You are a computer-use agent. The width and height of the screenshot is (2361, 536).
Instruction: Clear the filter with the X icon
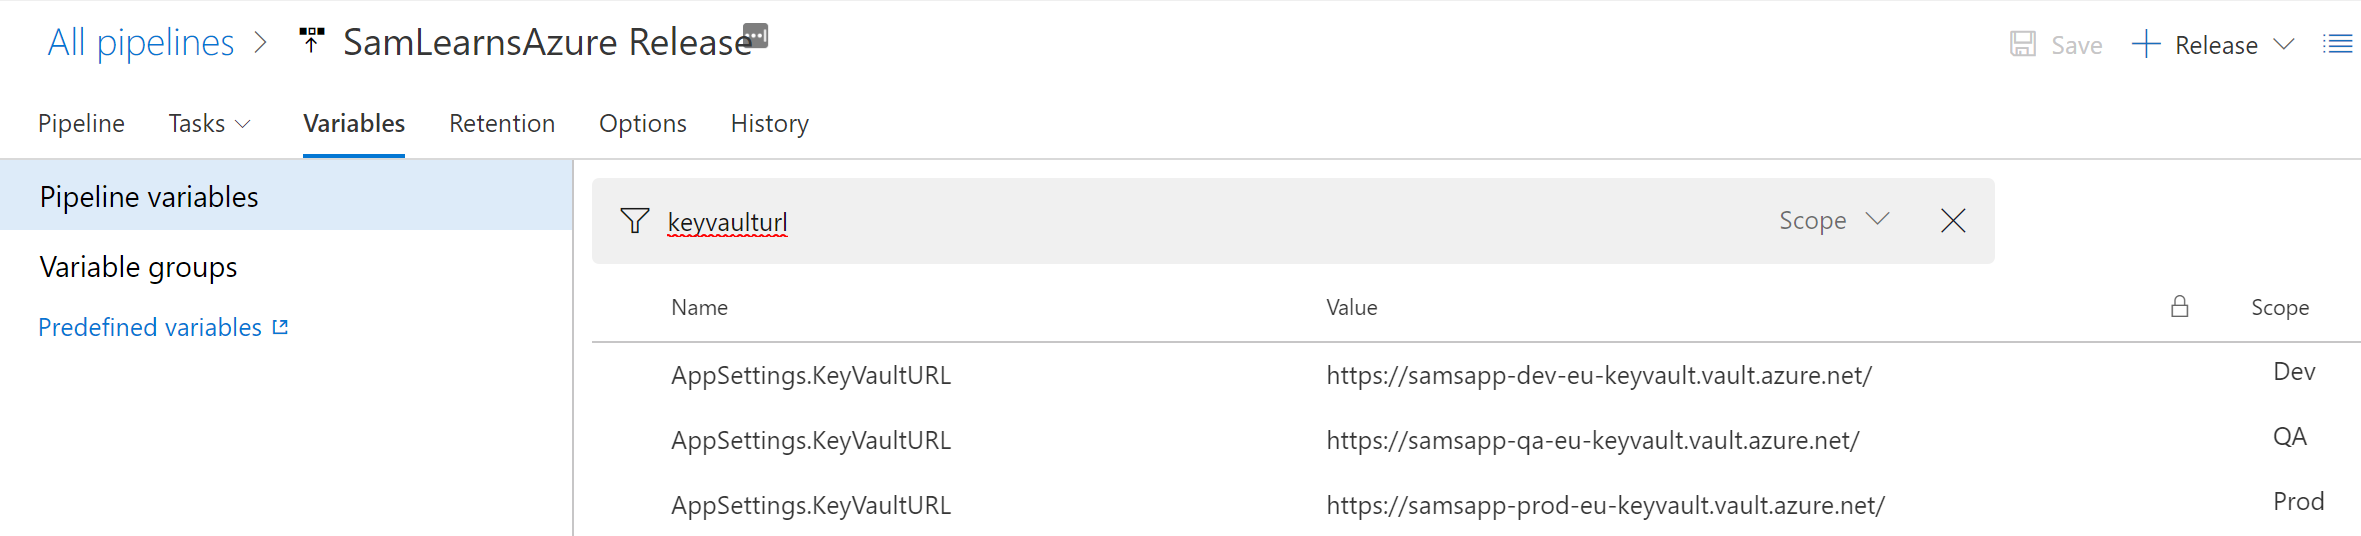[x=1953, y=221]
